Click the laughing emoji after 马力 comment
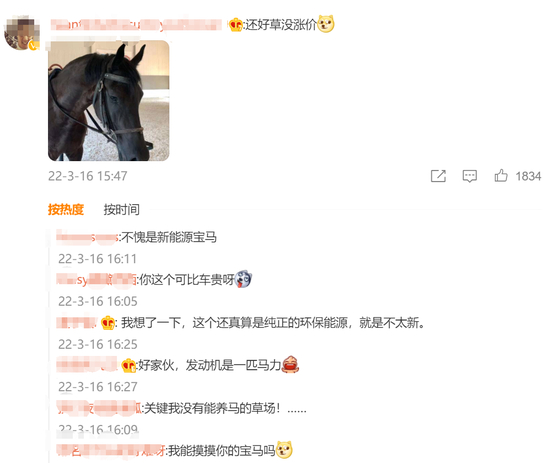Viewport: 550px width, 463px height. pos(290,364)
